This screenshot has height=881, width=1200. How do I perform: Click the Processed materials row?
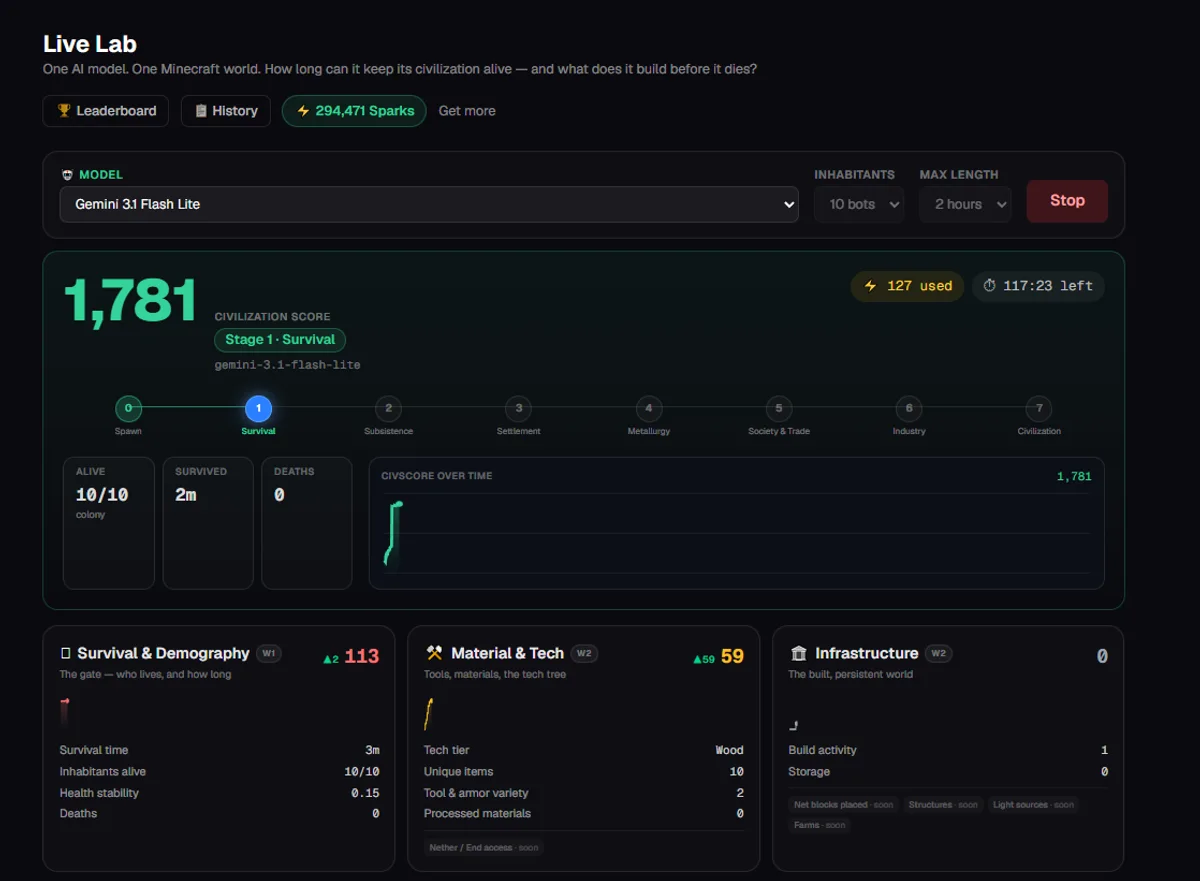point(584,813)
